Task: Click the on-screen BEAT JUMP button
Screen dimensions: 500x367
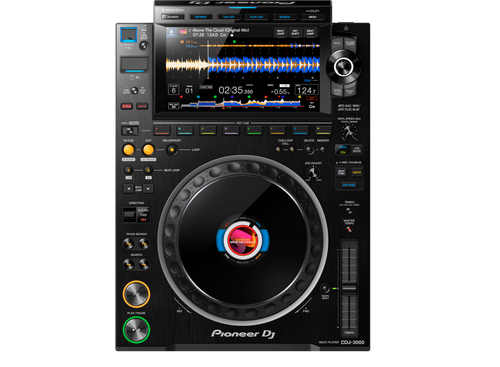Action: (x=310, y=32)
